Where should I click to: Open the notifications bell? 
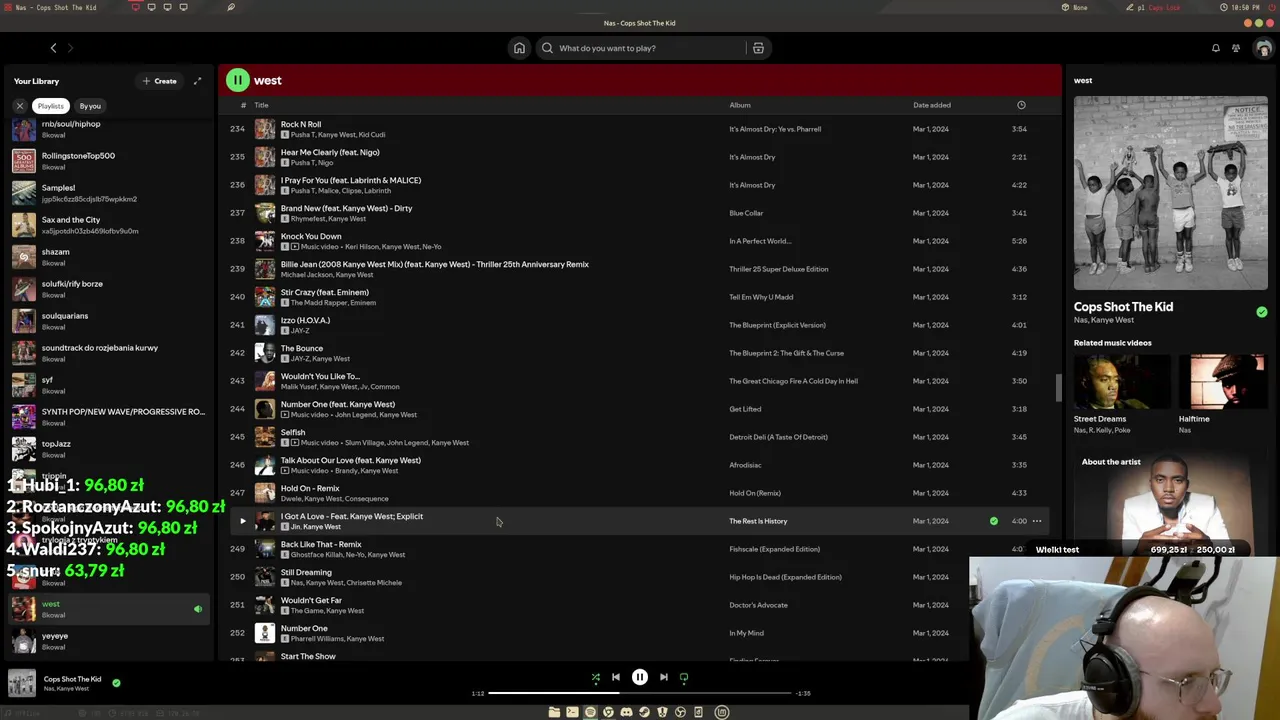tap(1216, 48)
